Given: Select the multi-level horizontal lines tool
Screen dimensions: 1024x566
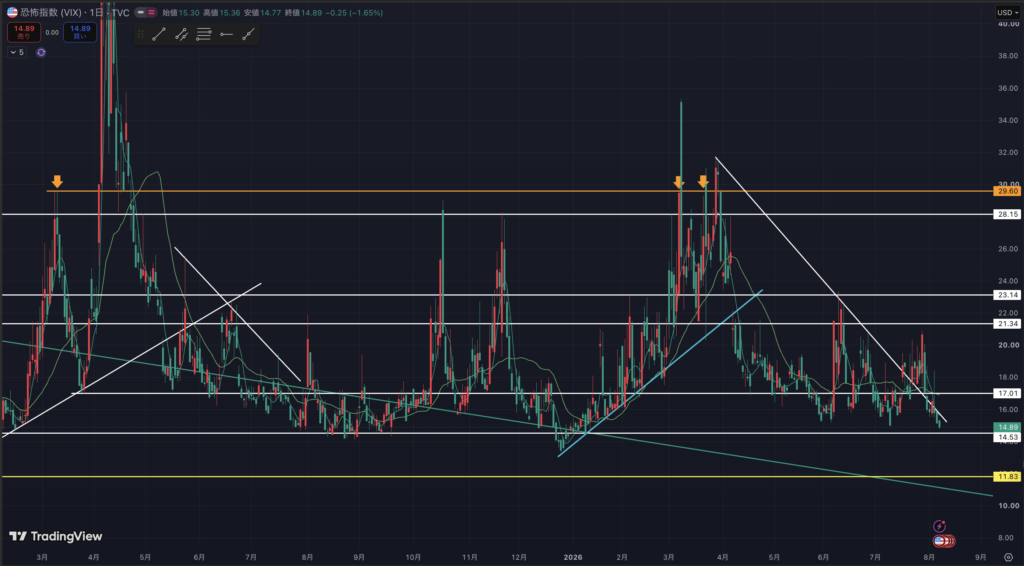Looking at the screenshot, I should pyautogui.click(x=204, y=35).
